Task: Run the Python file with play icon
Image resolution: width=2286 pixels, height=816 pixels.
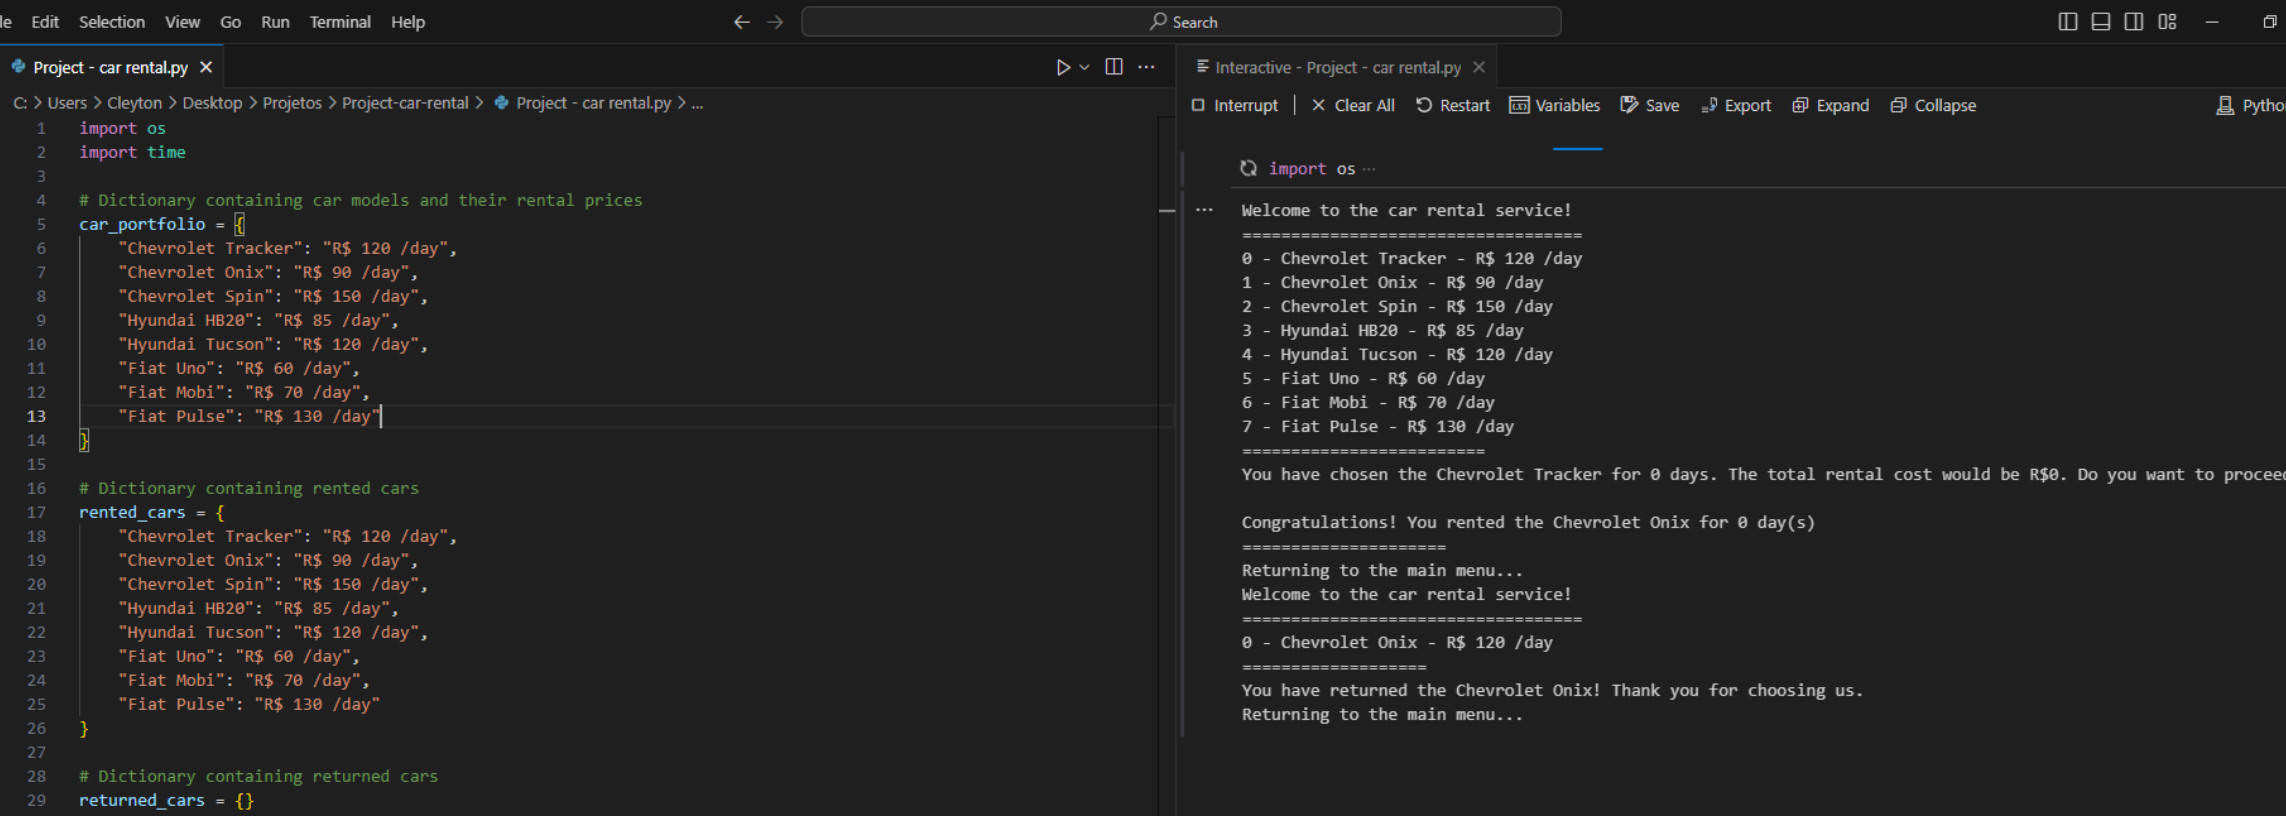Action: point(1062,67)
